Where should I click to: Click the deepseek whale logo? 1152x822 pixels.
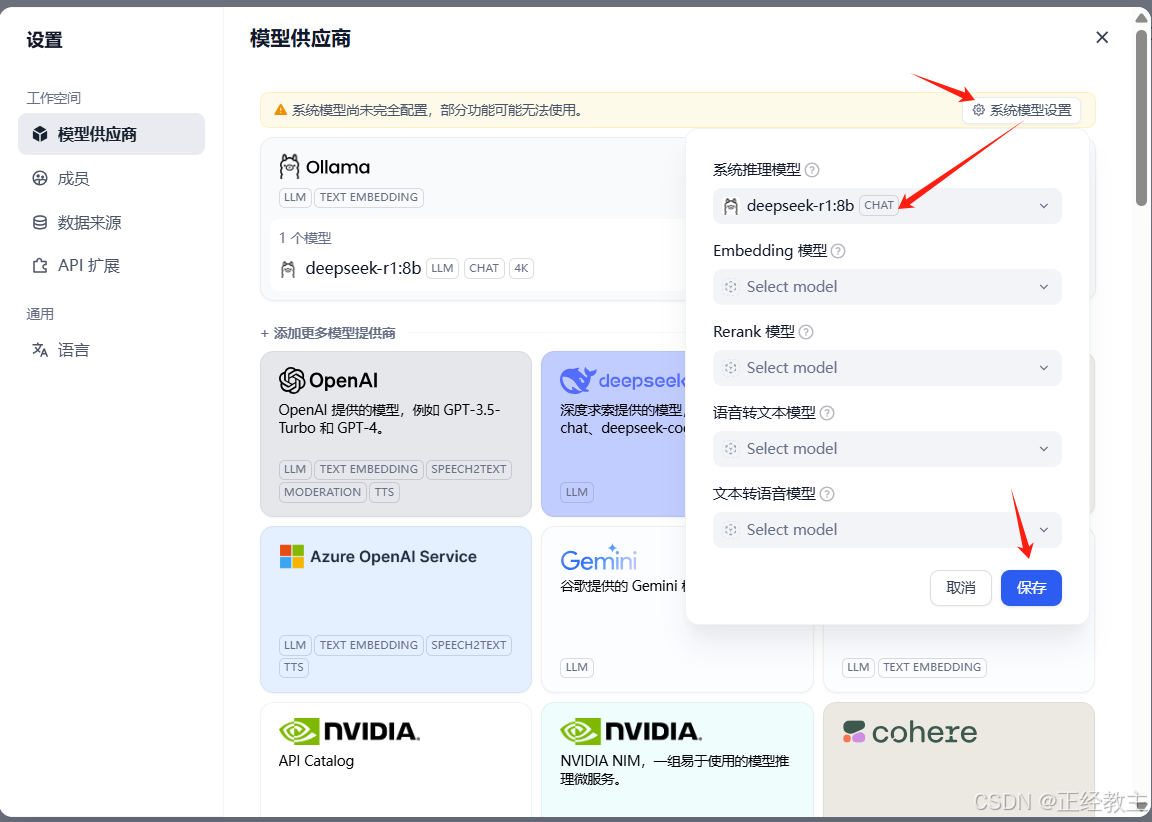[x=577, y=381]
